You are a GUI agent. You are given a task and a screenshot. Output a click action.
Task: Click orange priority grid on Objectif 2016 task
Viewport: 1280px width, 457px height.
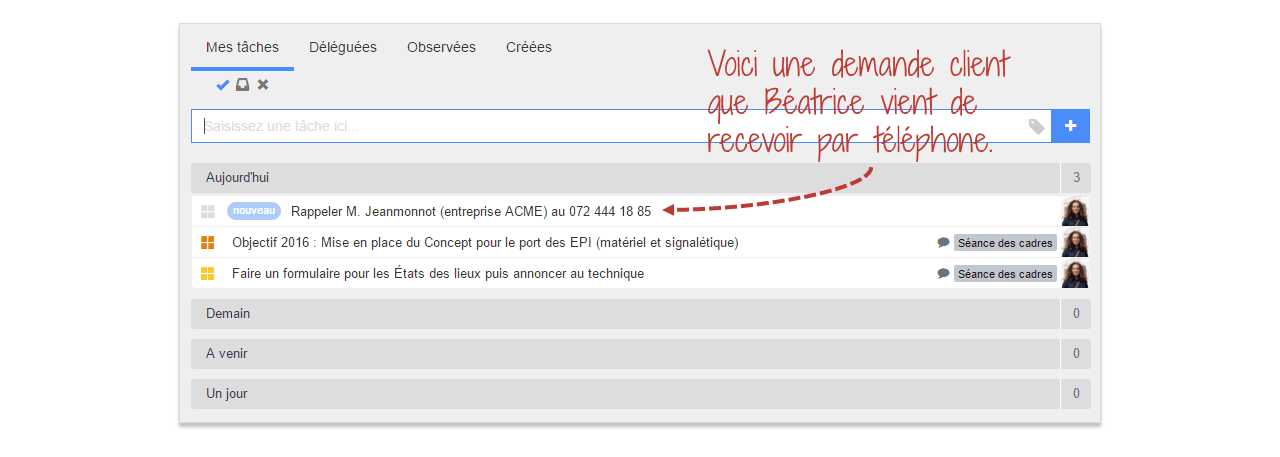[x=208, y=243]
